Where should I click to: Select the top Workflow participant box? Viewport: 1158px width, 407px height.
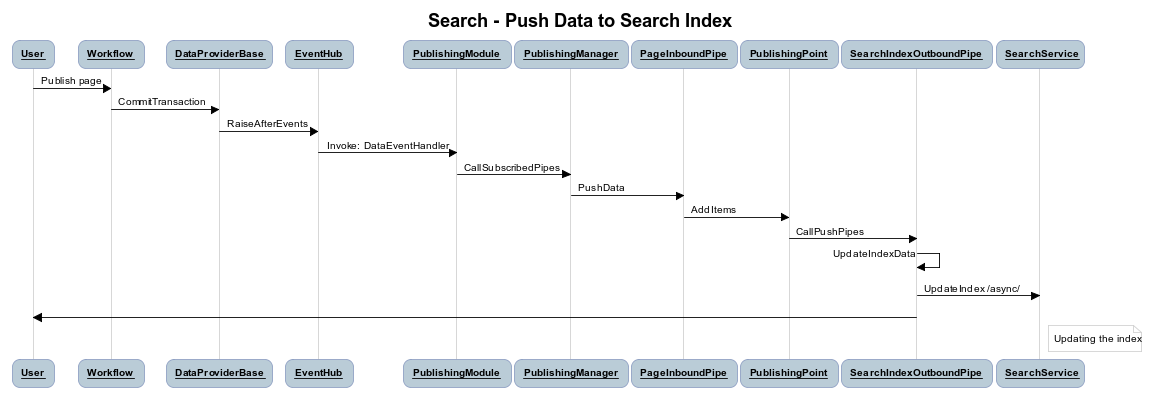(x=110, y=54)
